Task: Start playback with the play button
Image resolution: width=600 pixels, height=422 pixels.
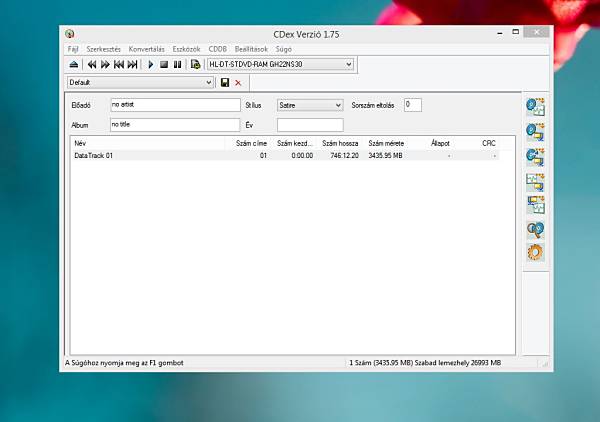Action: (151, 65)
